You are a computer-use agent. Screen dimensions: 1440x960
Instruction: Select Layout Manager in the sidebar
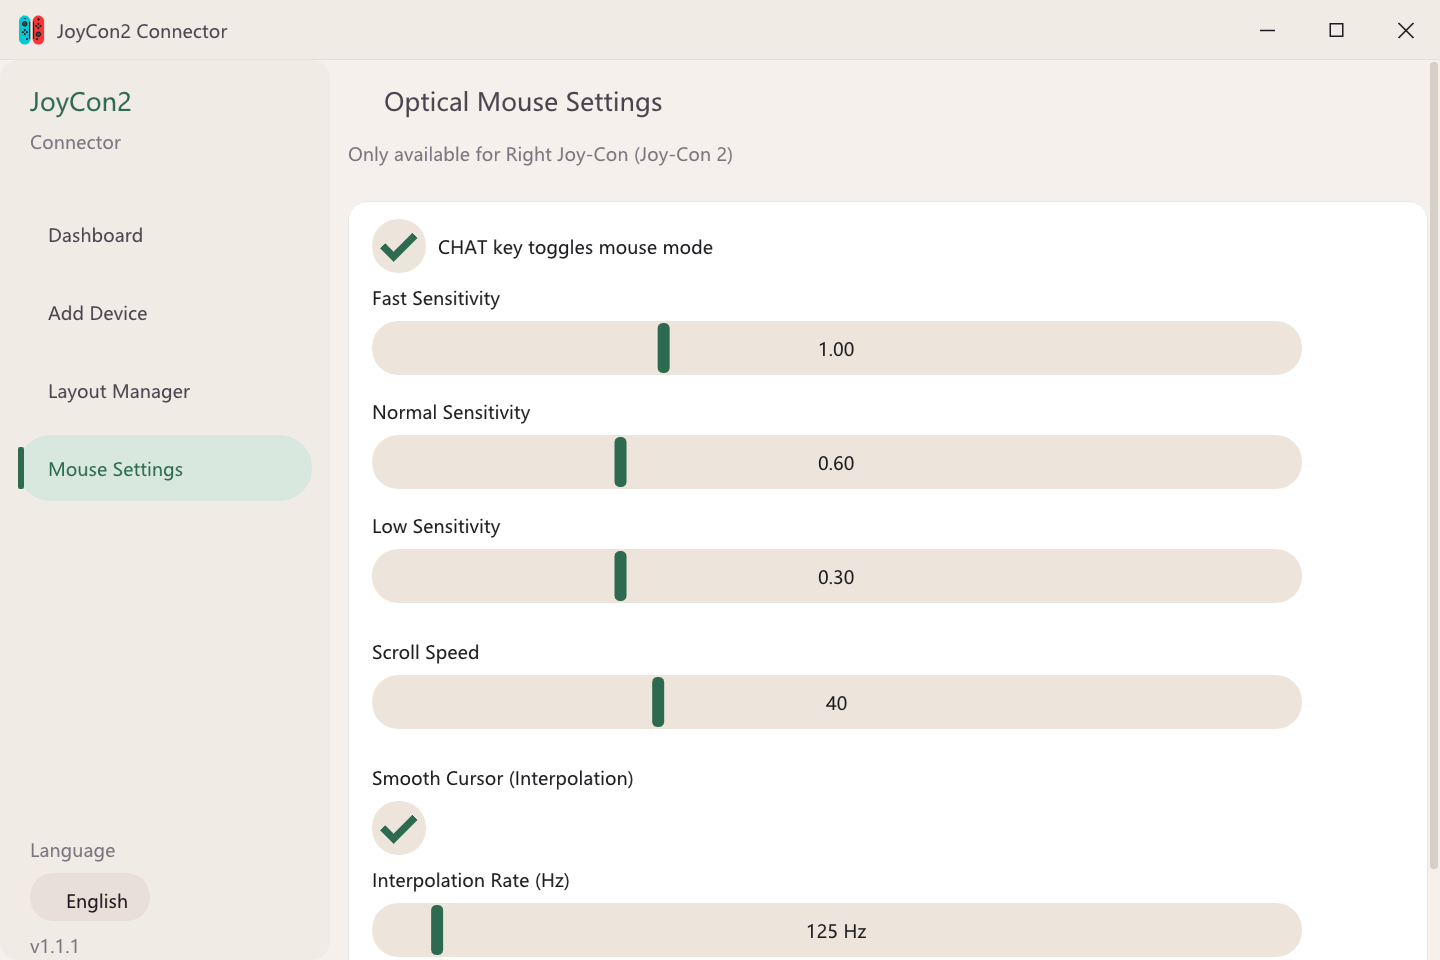point(119,391)
